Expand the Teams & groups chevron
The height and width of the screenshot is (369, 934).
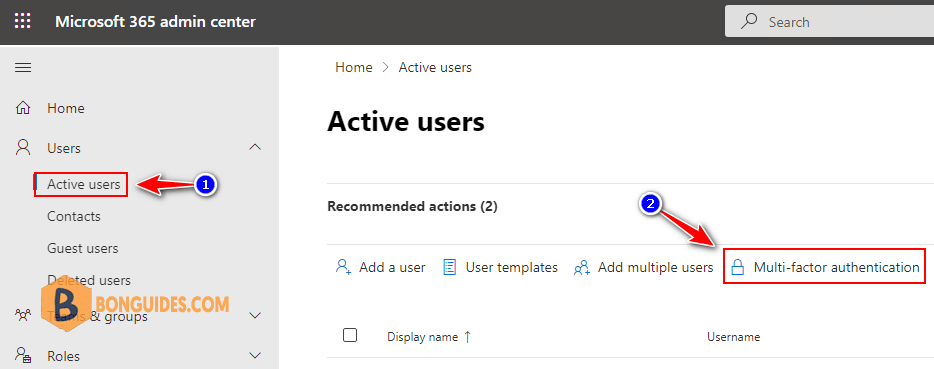tap(255, 316)
